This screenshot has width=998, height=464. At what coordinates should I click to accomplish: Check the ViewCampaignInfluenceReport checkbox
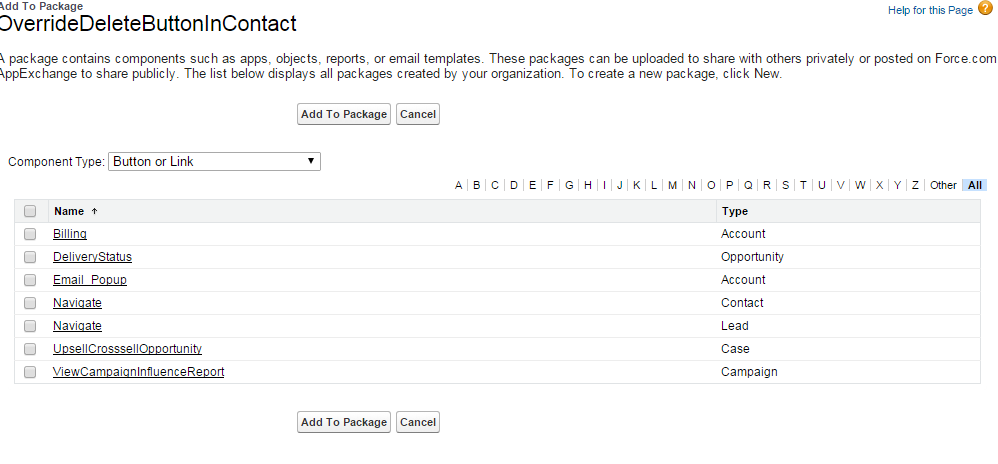[x=30, y=372]
